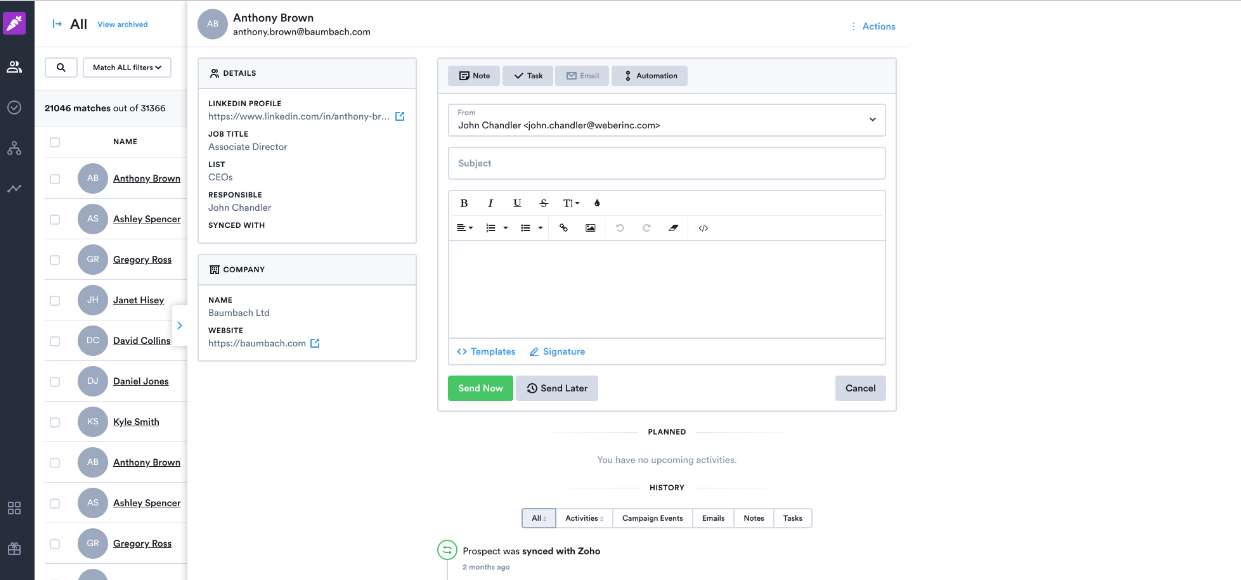Viewport: 1241px width, 580px height.
Task: Click inside the Subject field
Action: tap(664, 162)
